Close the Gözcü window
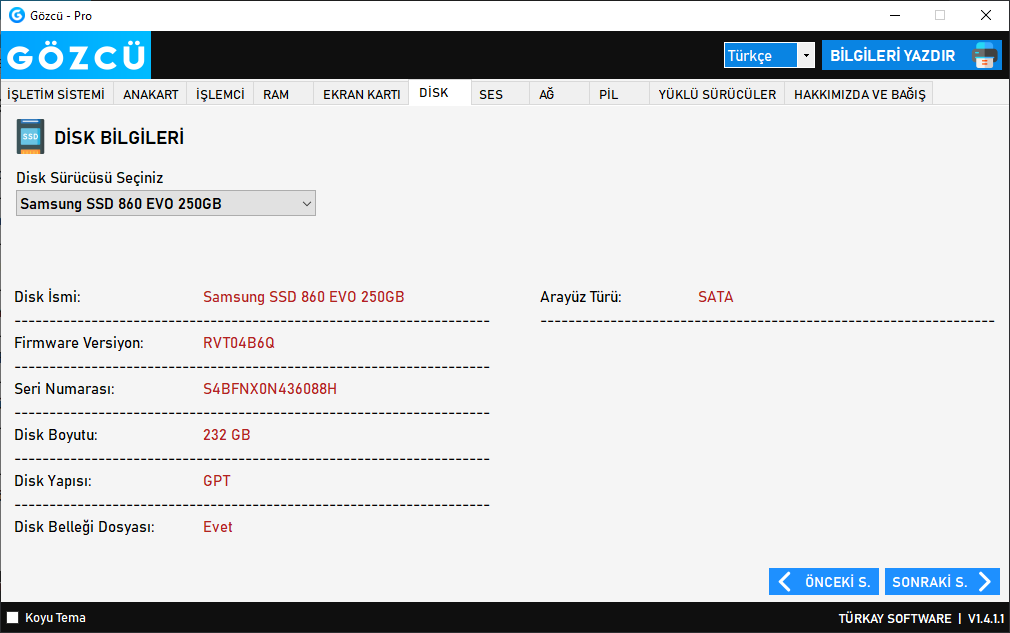 [x=986, y=15]
